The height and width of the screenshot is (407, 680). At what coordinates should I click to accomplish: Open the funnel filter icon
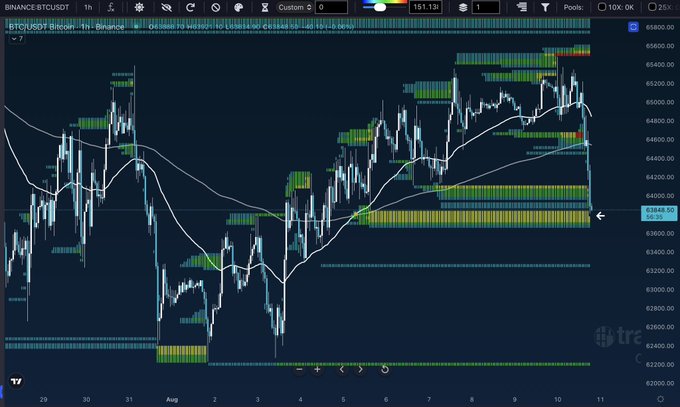pyautogui.click(x=545, y=7)
